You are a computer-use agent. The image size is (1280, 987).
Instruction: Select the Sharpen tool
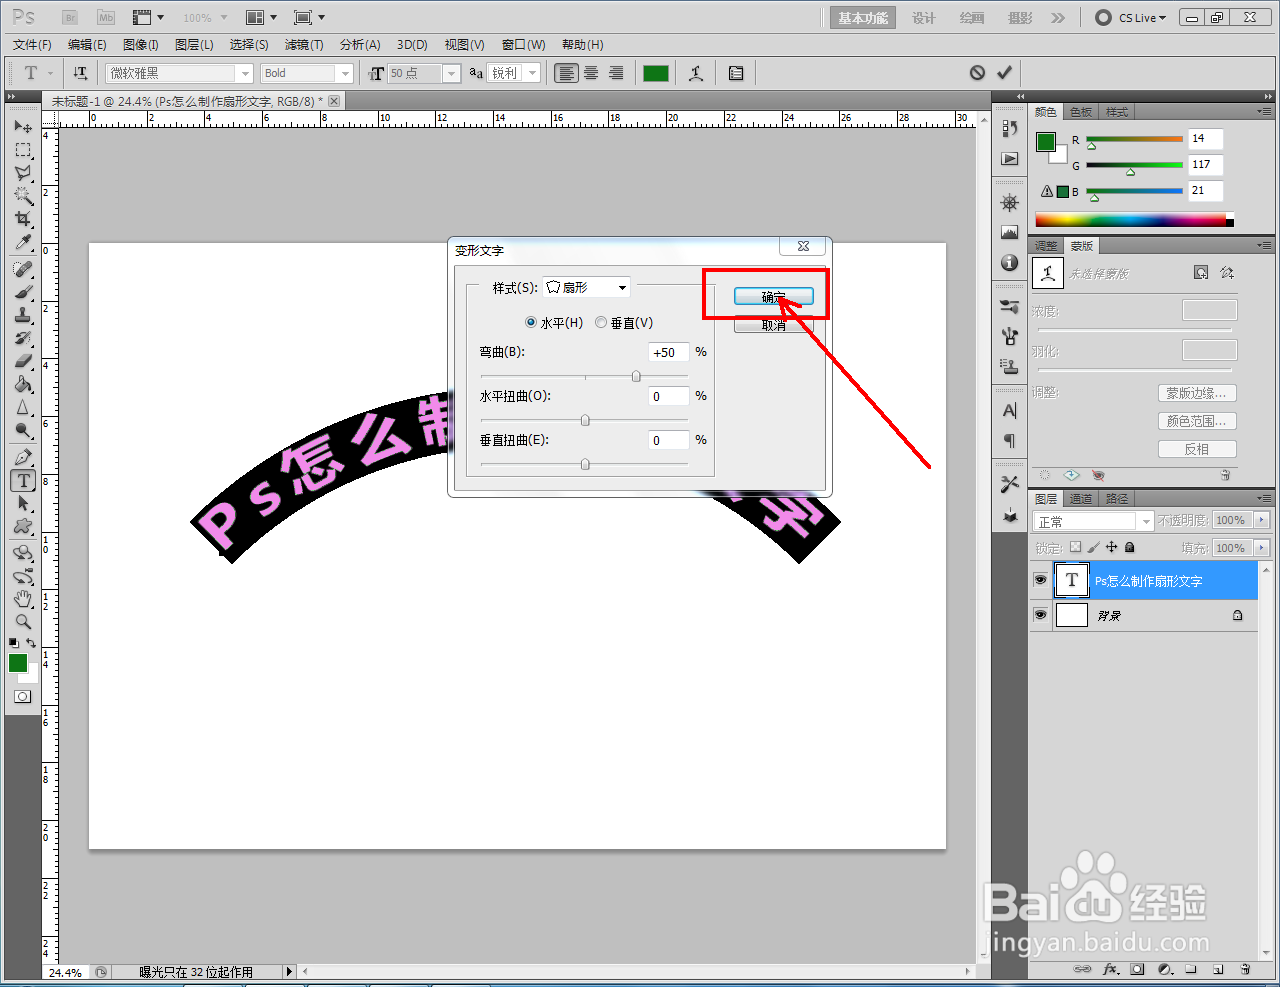[23, 407]
